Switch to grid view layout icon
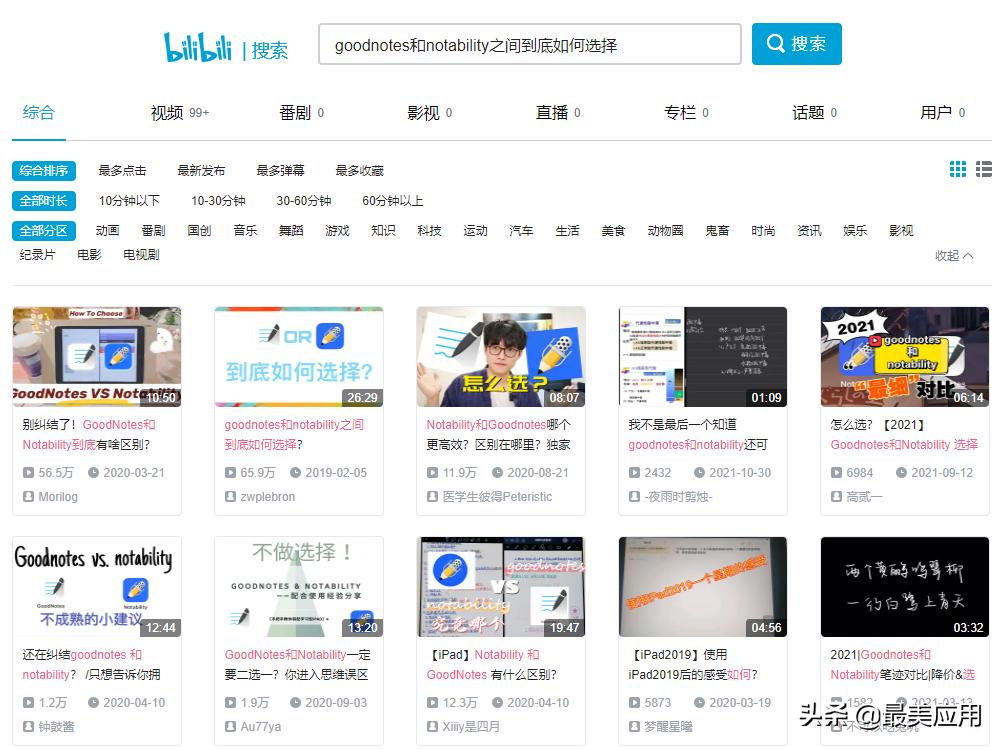Screen dimensions: 1004x749 957,170
